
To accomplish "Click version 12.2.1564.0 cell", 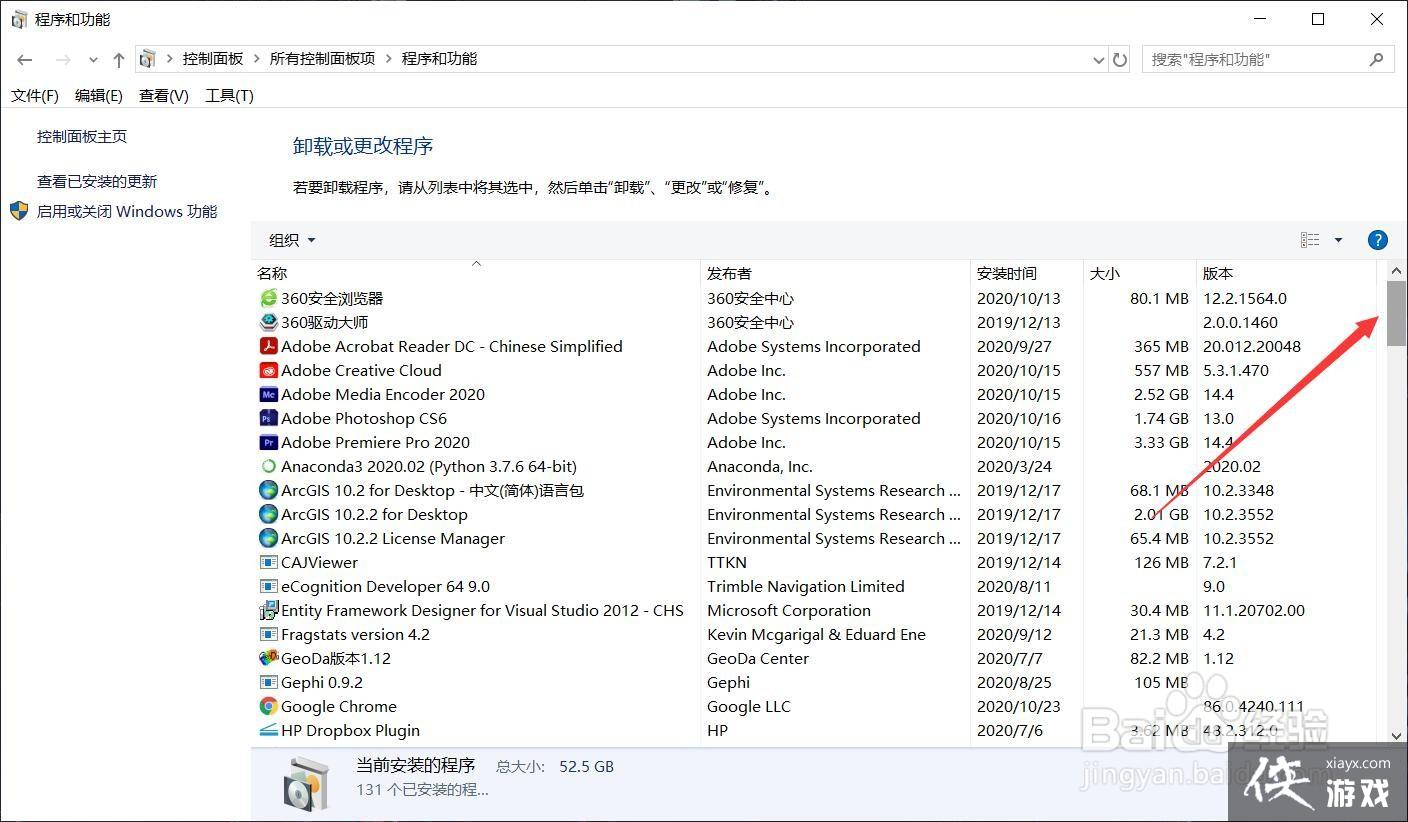I will (1244, 298).
